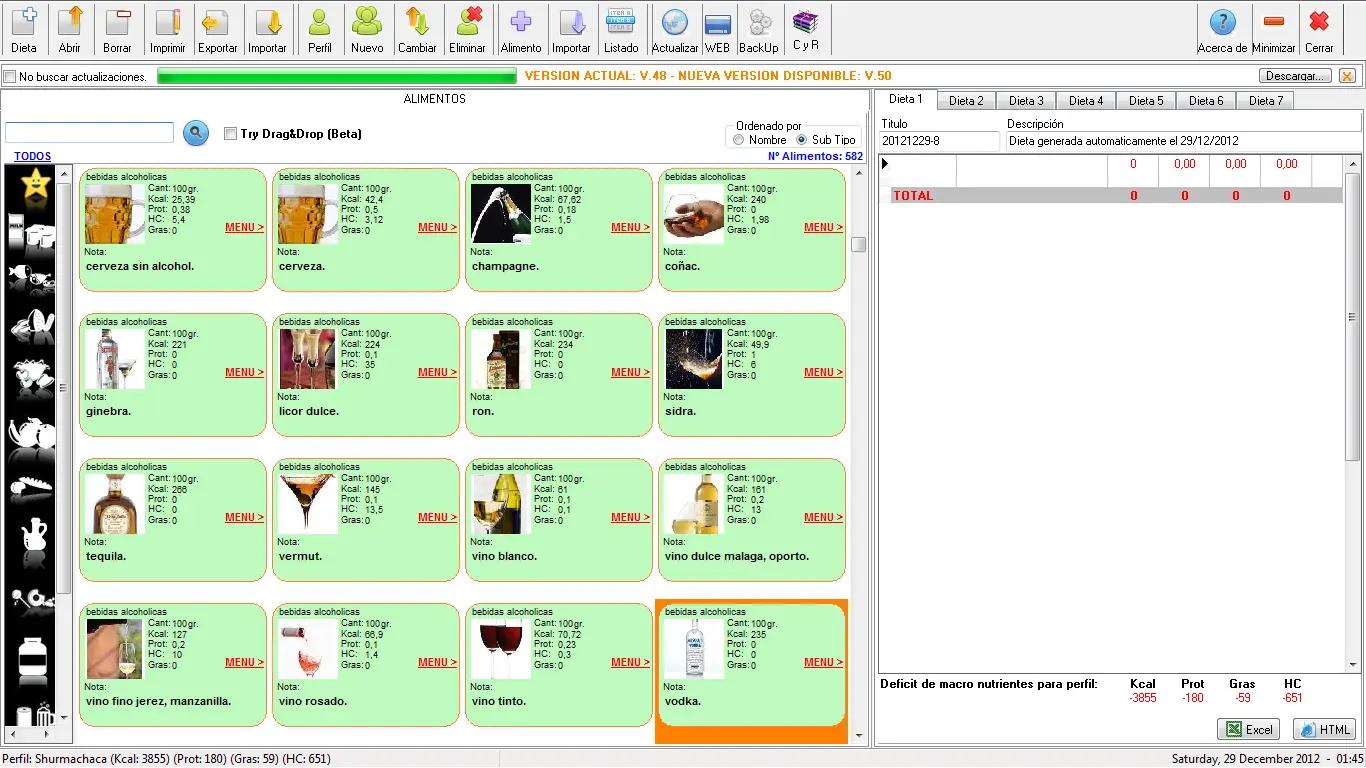Image resolution: width=1366 pixels, height=768 pixels.
Task: Create a new profile with Nuevo
Action: pyautogui.click(x=367, y=30)
